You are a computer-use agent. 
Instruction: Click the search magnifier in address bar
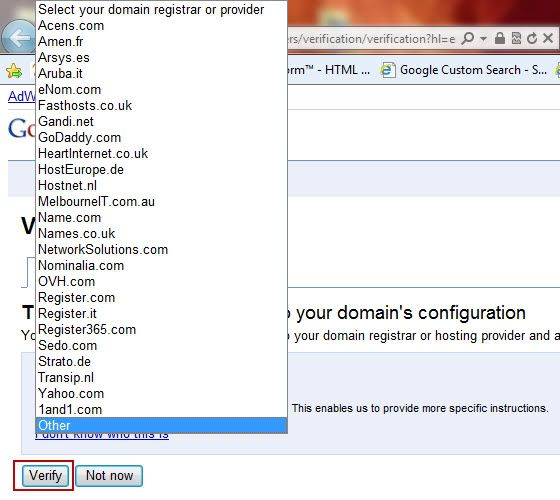coord(468,38)
